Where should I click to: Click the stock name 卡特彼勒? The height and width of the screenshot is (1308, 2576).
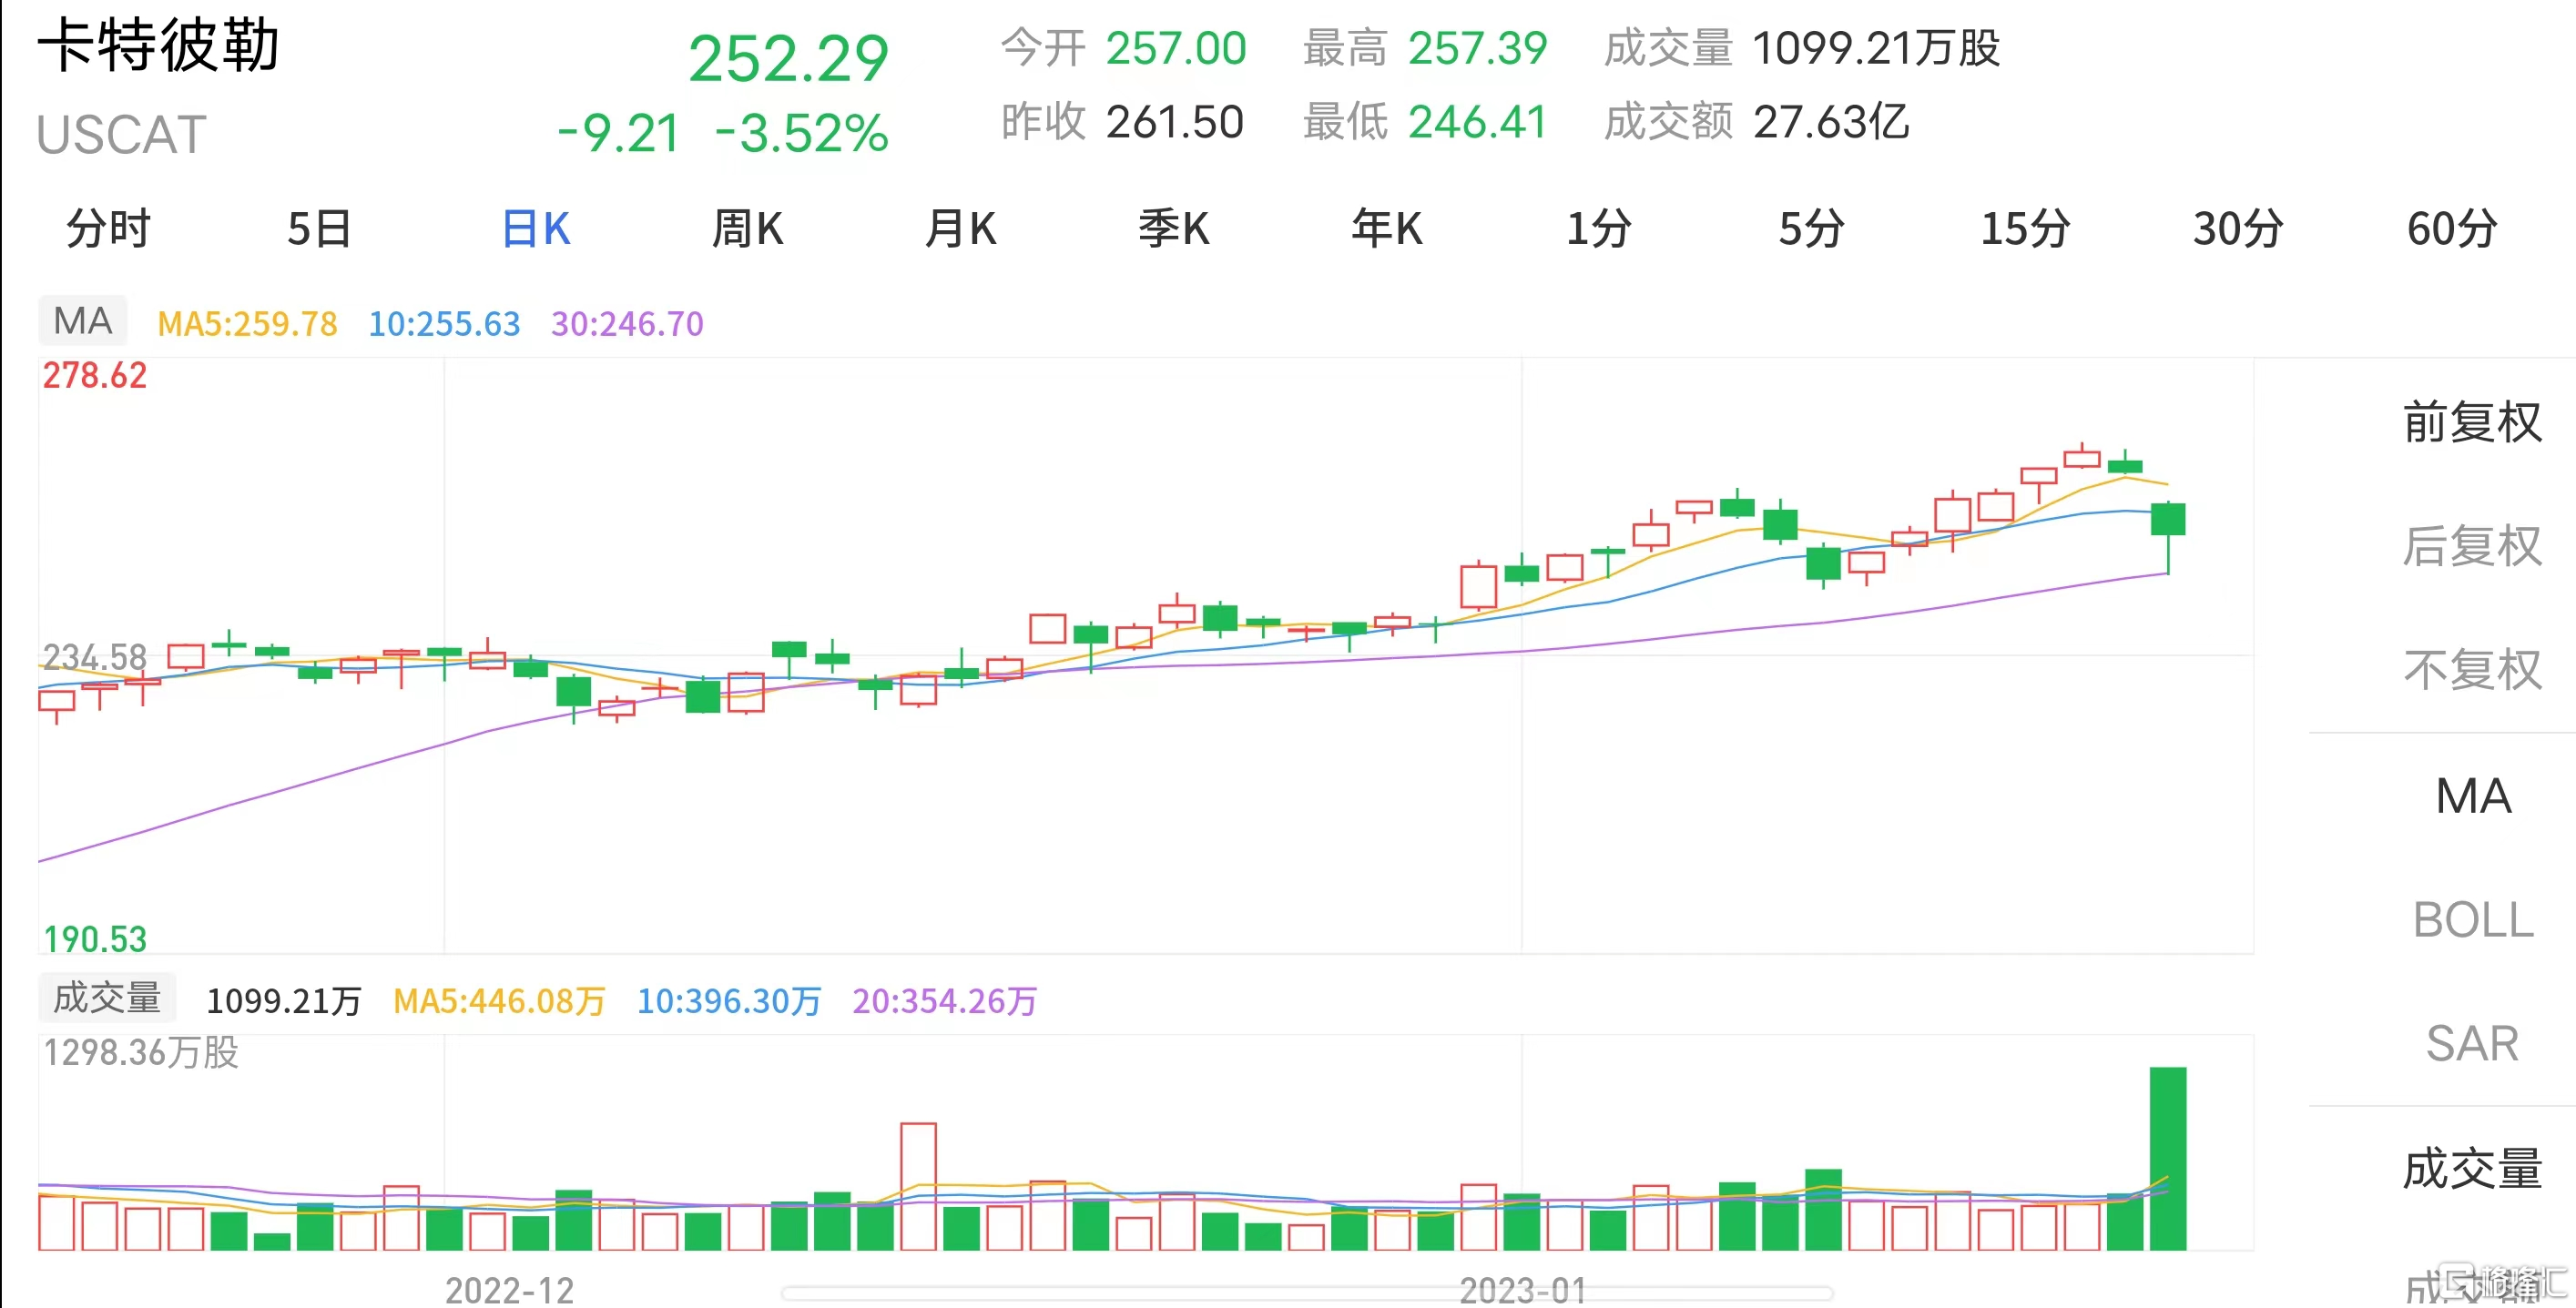pyautogui.click(x=158, y=45)
